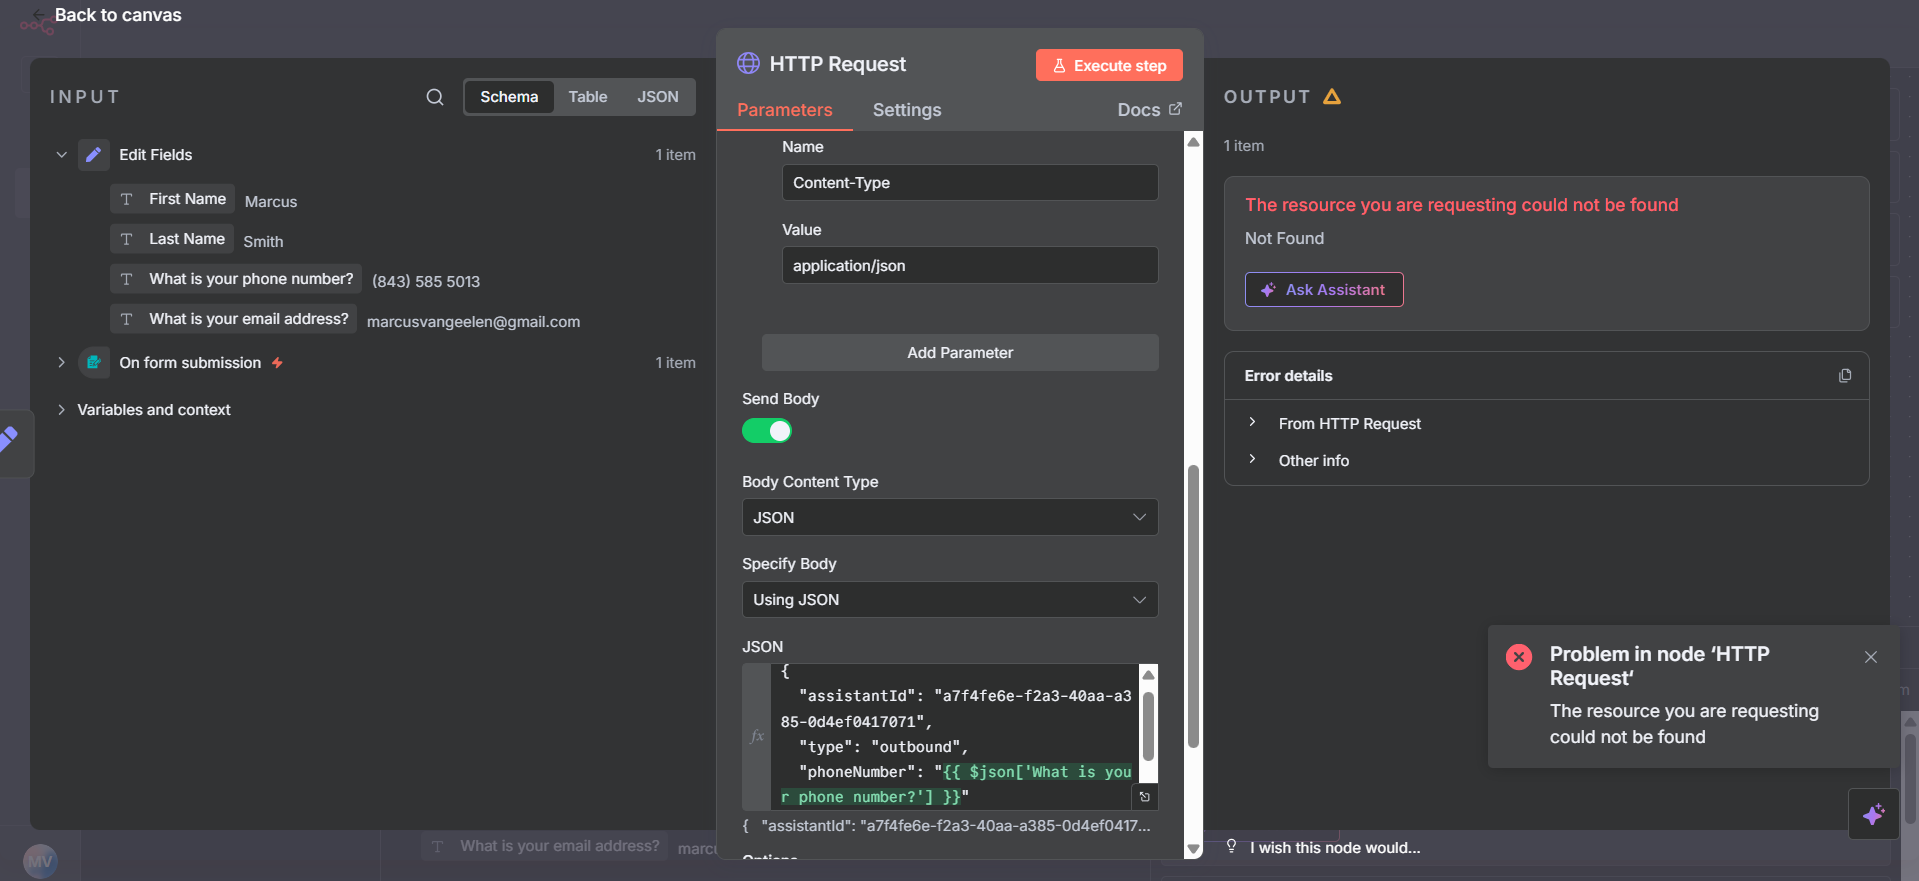This screenshot has width=1919, height=881.
Task: Click the Execute step button
Action: 1109,66
